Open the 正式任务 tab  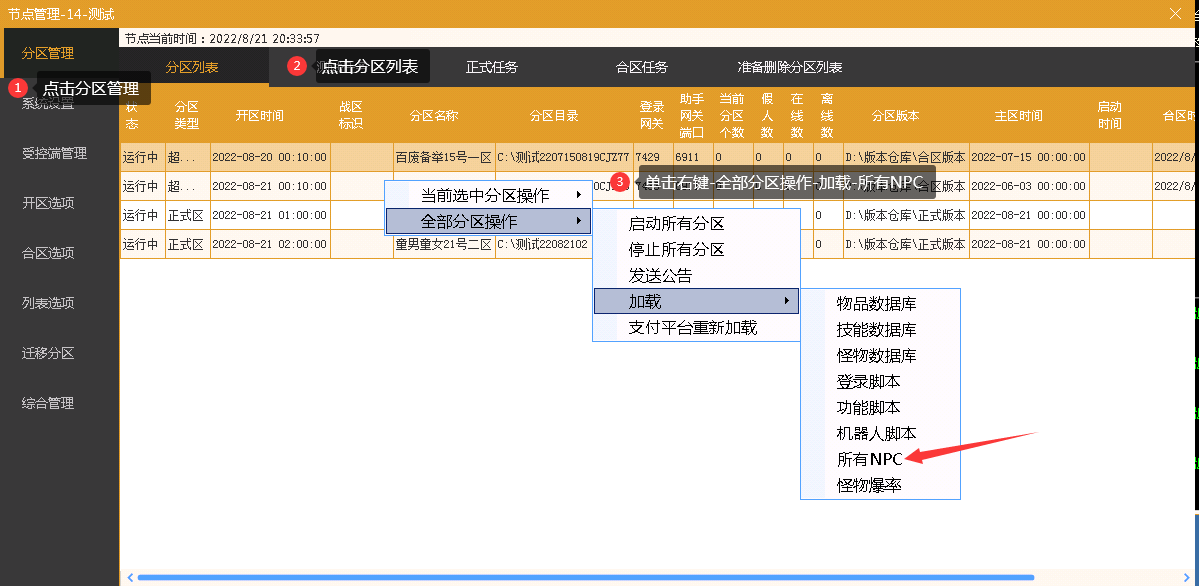[492, 68]
